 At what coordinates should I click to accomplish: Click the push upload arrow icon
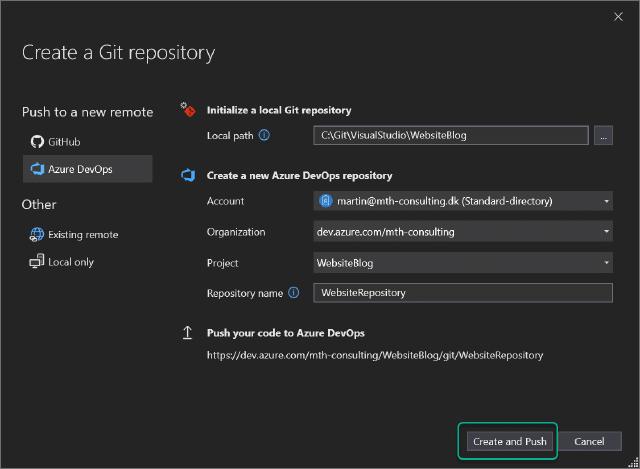tap(186, 333)
